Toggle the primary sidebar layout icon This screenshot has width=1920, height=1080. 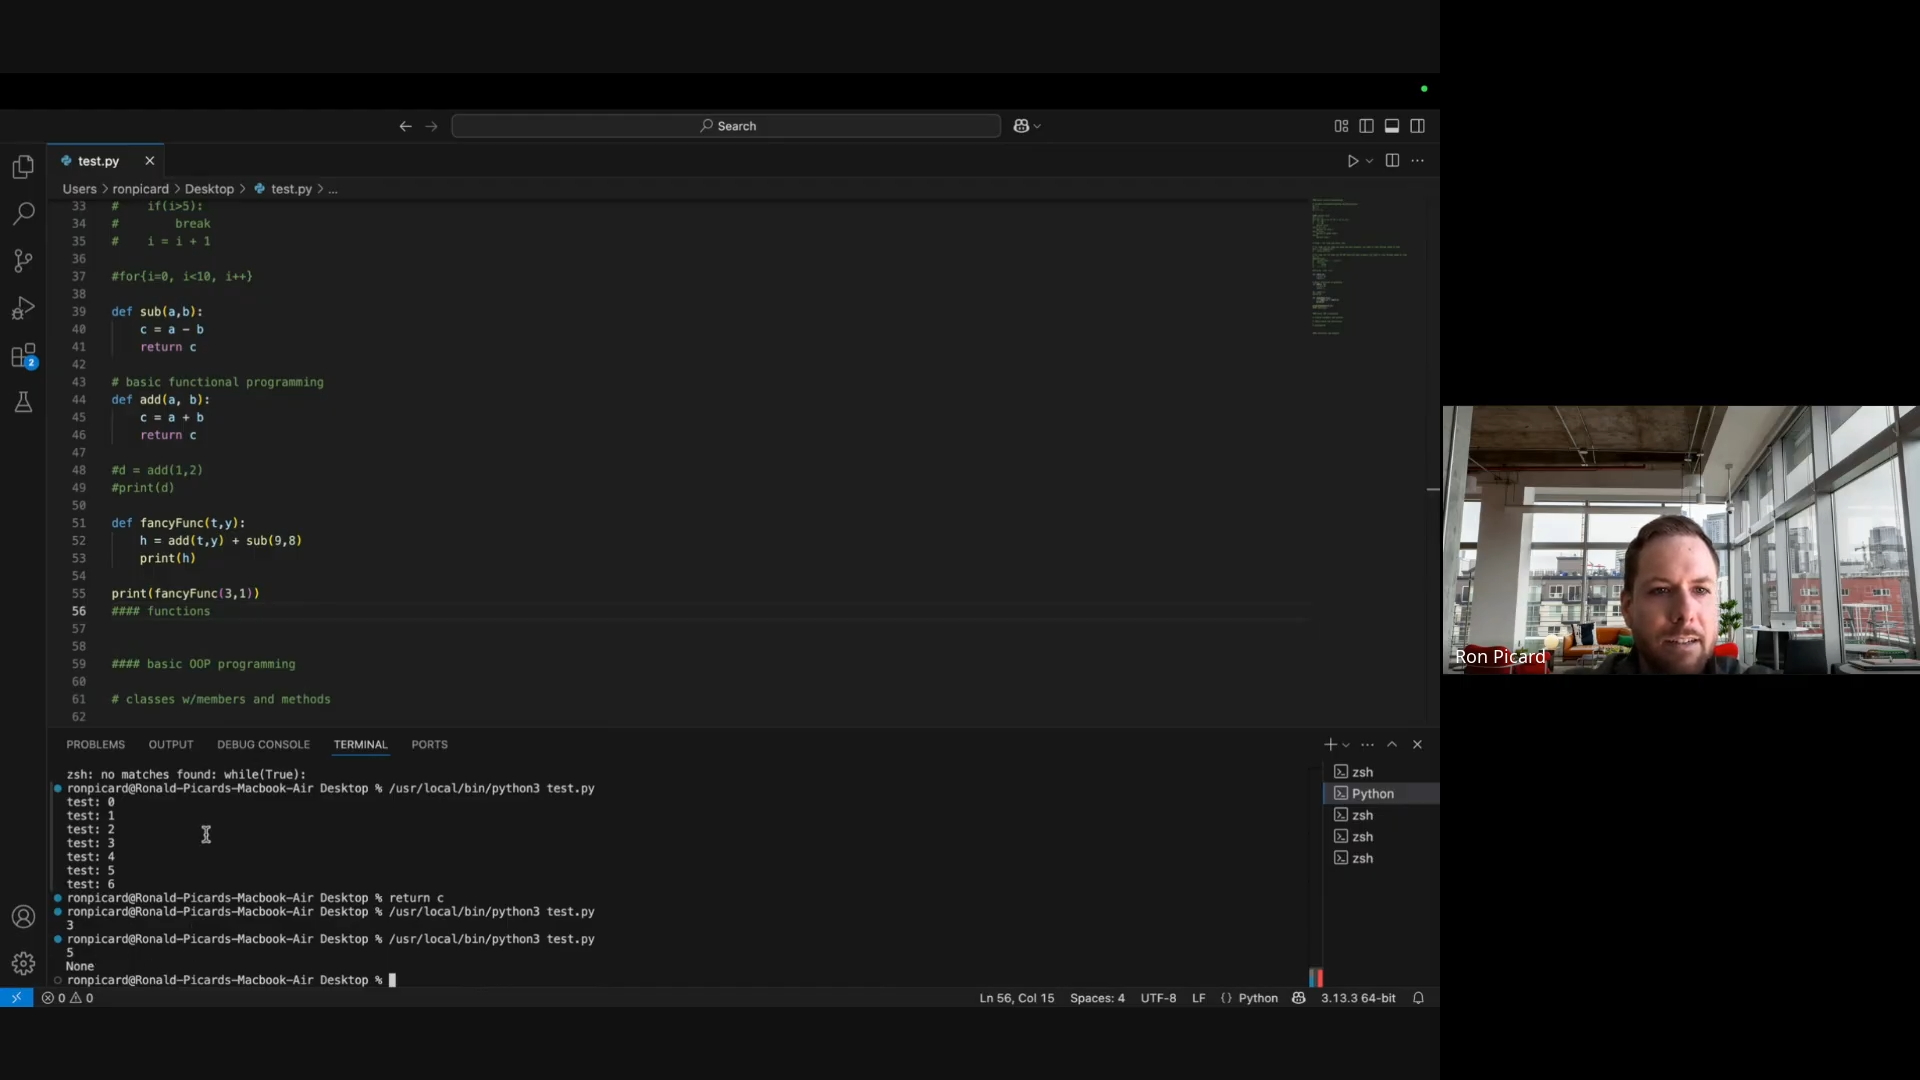[x=1367, y=126]
